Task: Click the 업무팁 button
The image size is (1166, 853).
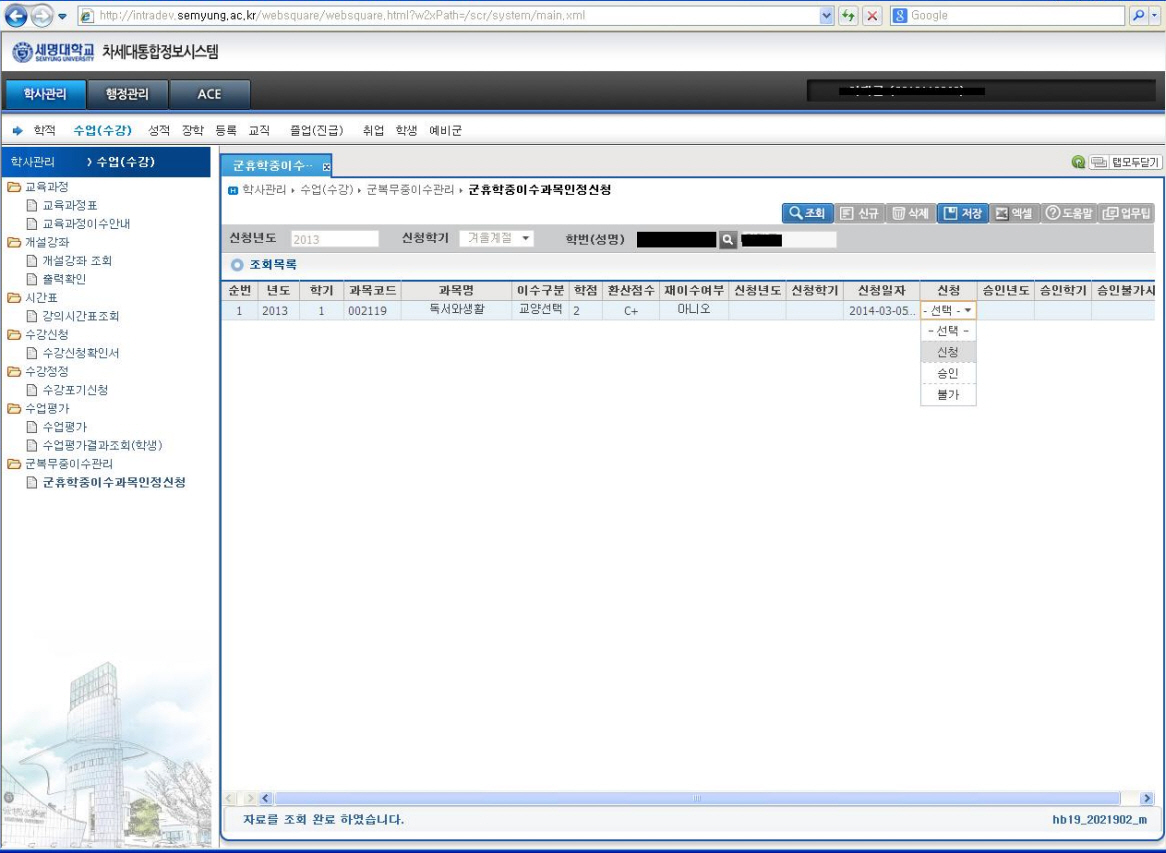Action: (1127, 213)
